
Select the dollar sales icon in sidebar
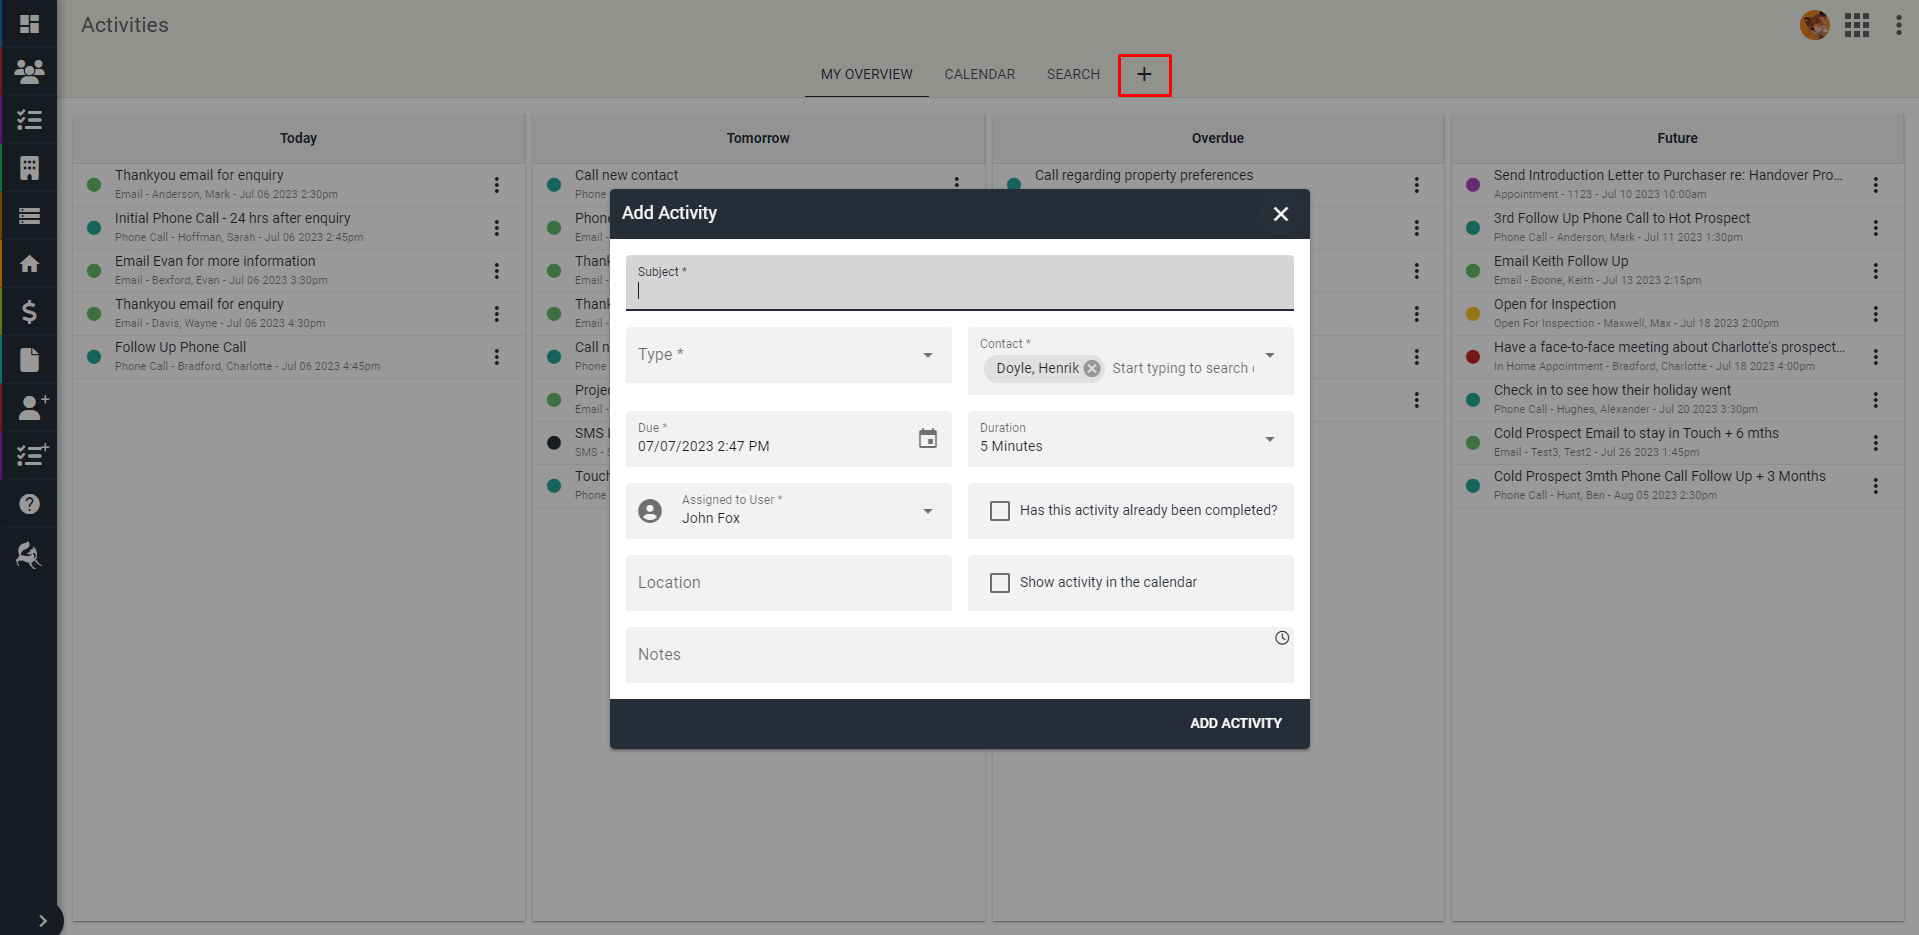coord(28,311)
